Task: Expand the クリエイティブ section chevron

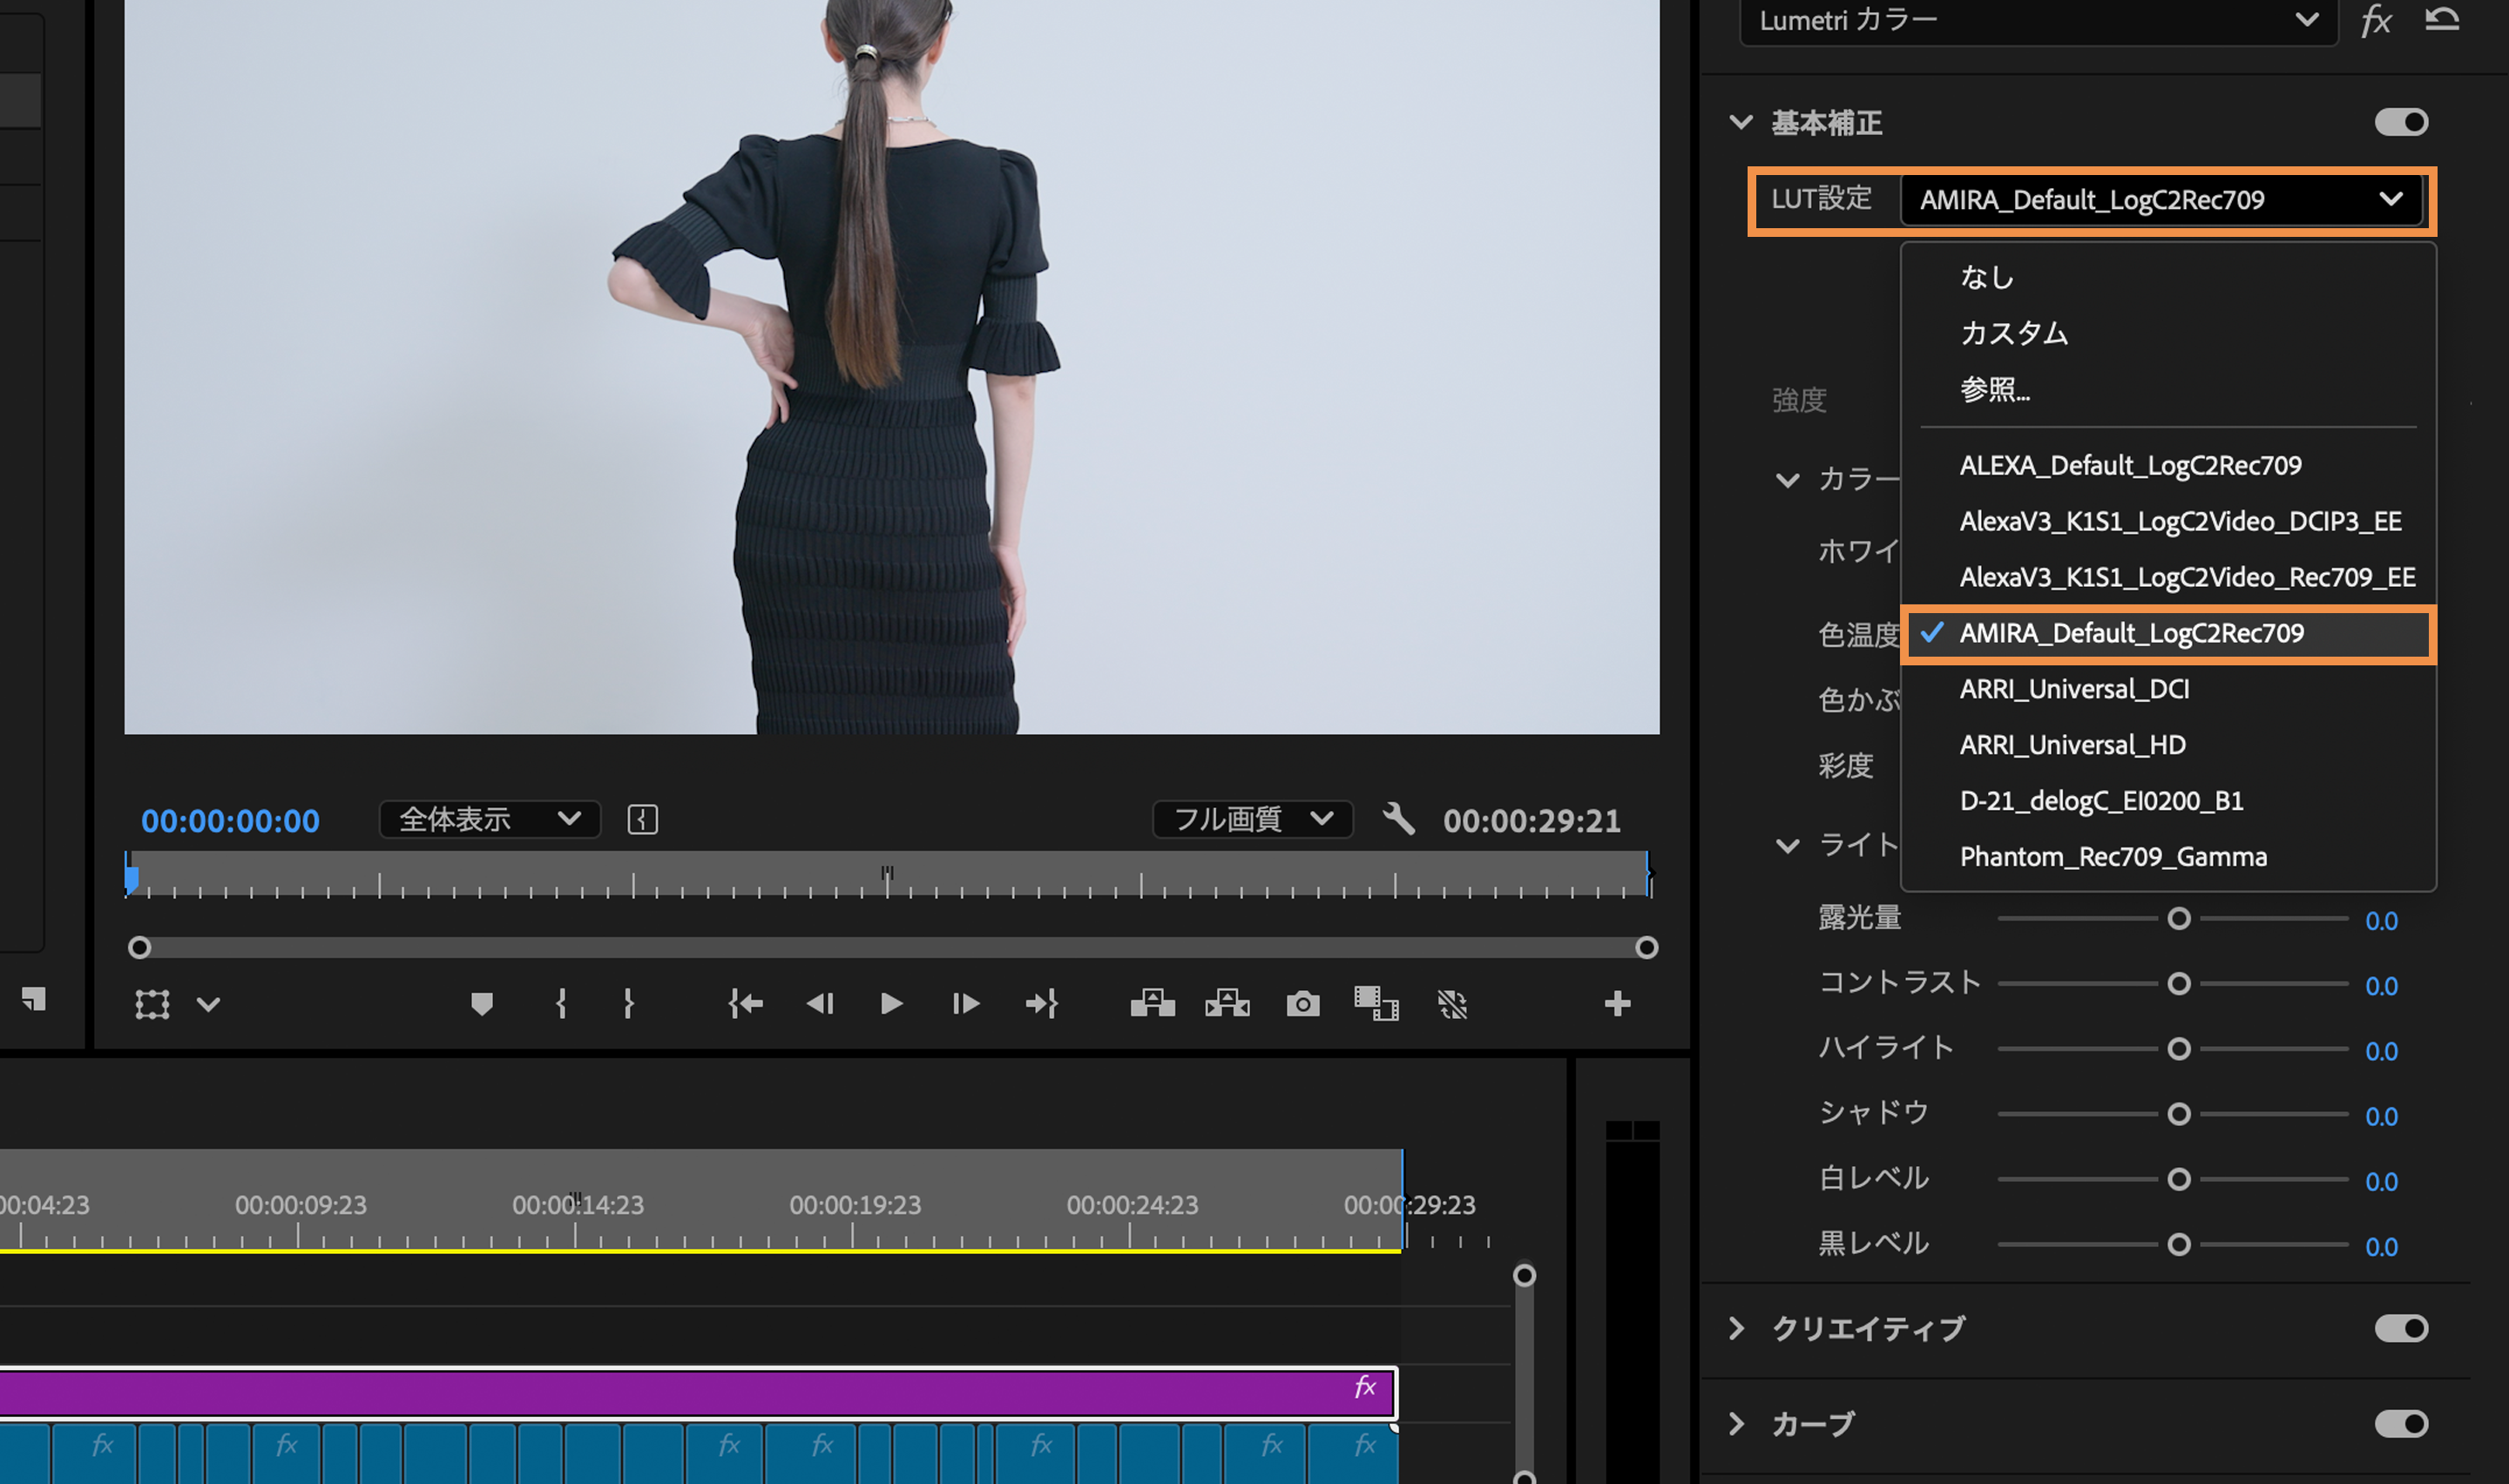Action: [1737, 1328]
